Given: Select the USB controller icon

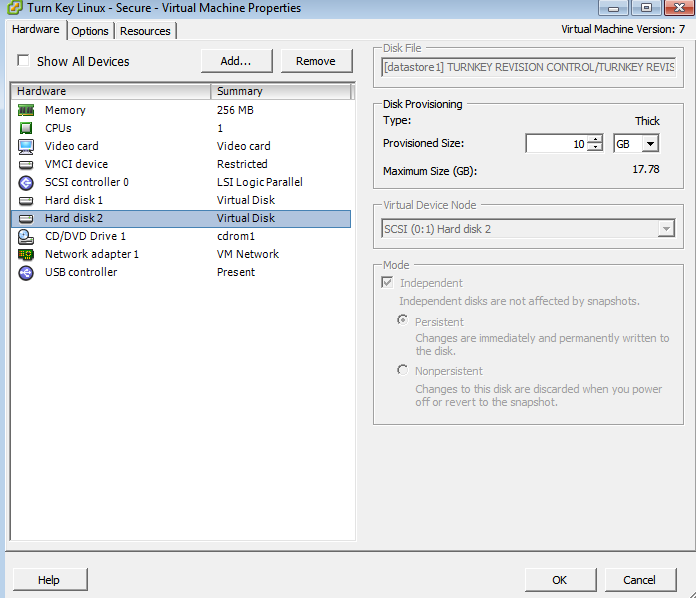Looking at the screenshot, I should pyautogui.click(x=26, y=272).
